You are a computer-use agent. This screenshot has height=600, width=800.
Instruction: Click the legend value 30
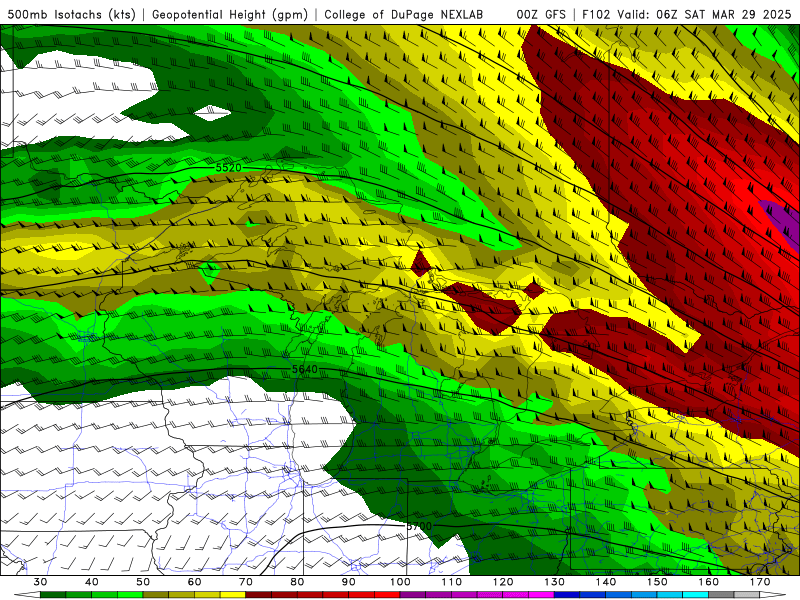[40, 582]
